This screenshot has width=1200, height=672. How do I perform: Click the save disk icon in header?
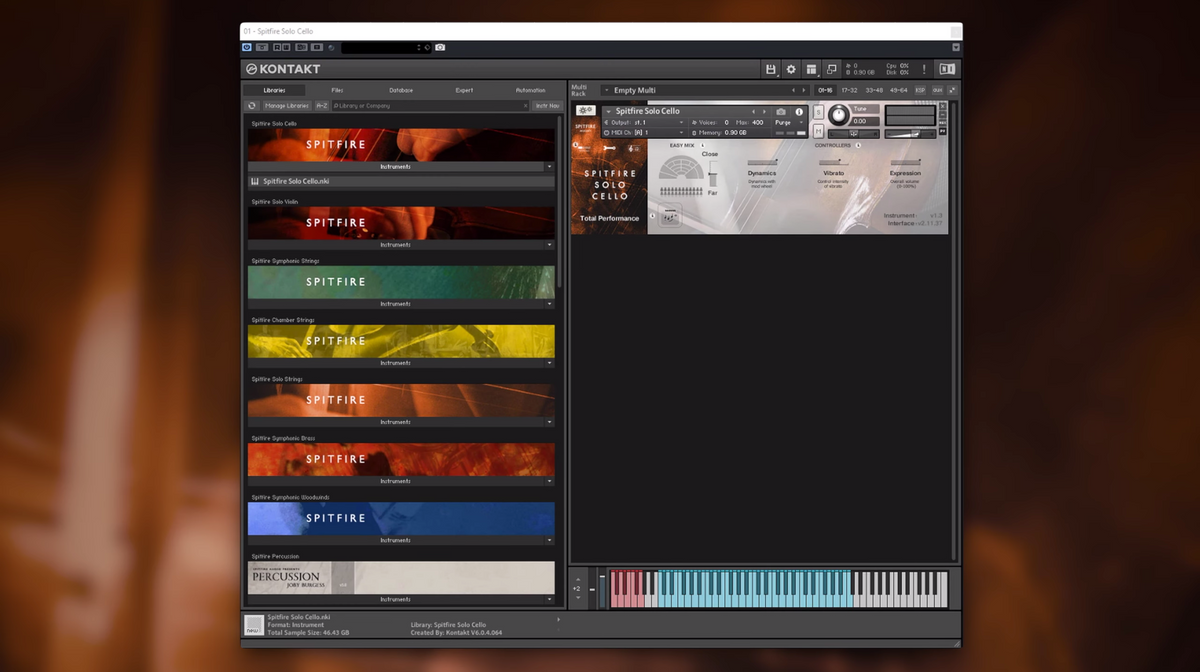tap(770, 69)
